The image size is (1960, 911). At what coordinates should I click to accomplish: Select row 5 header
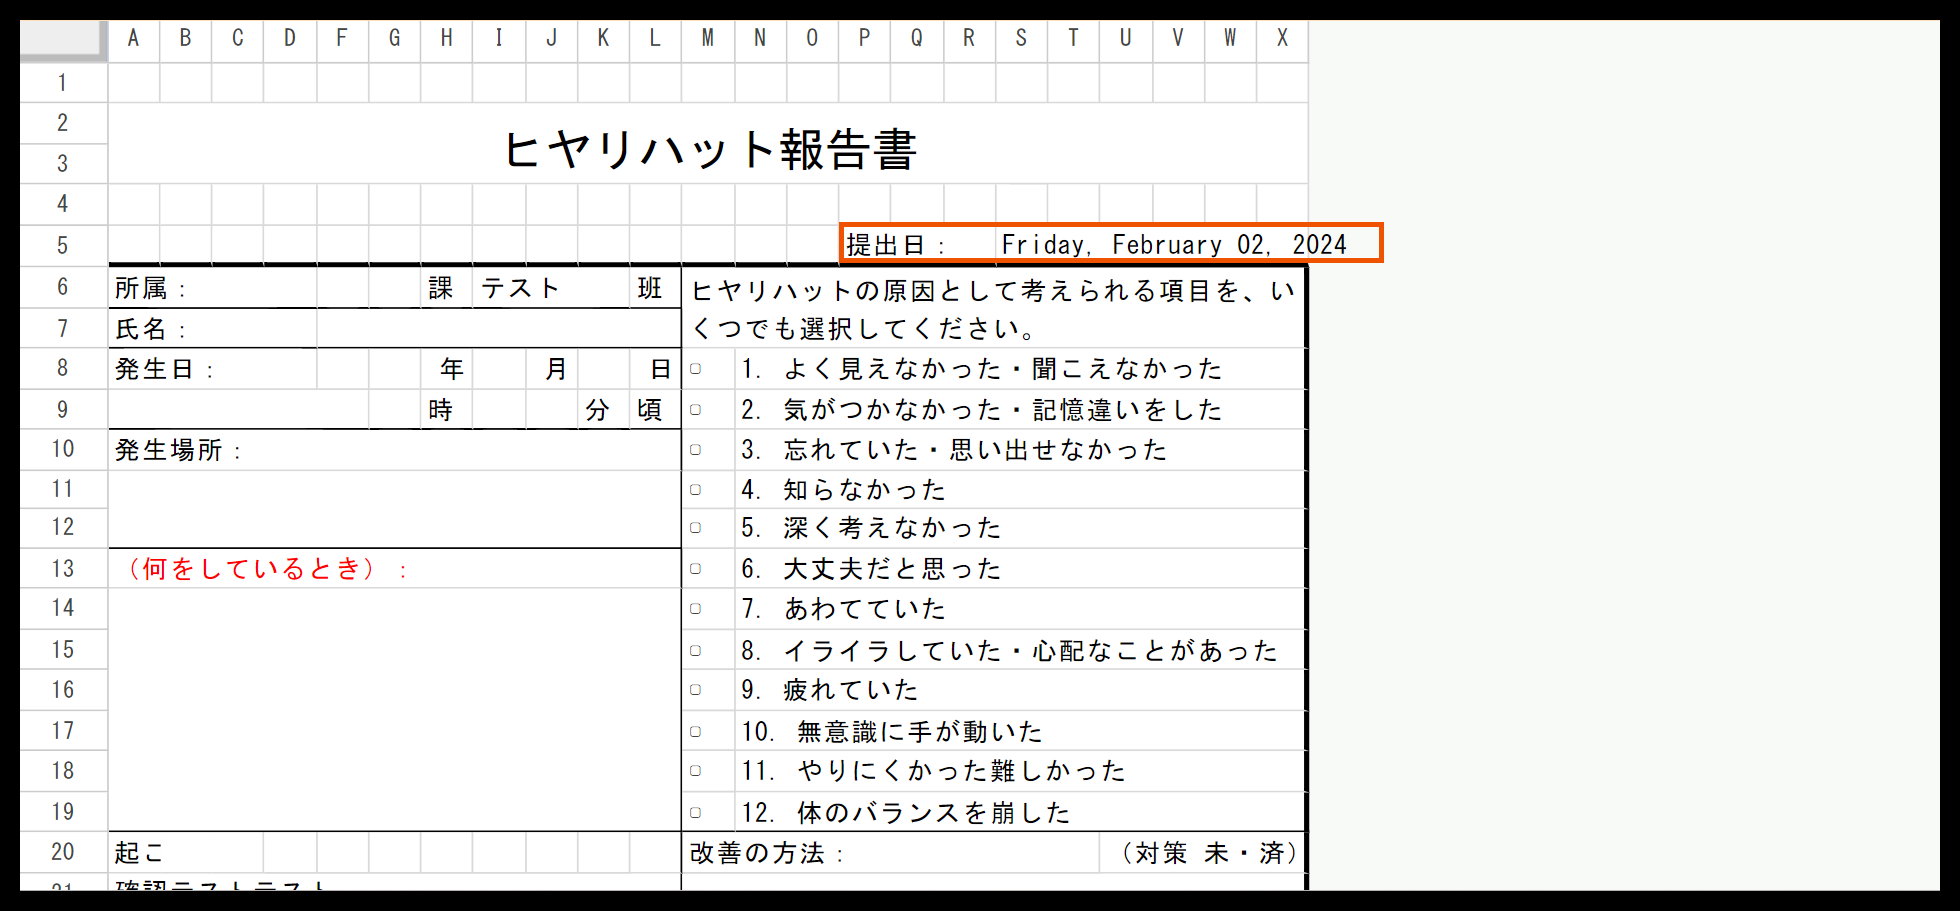pos(62,244)
